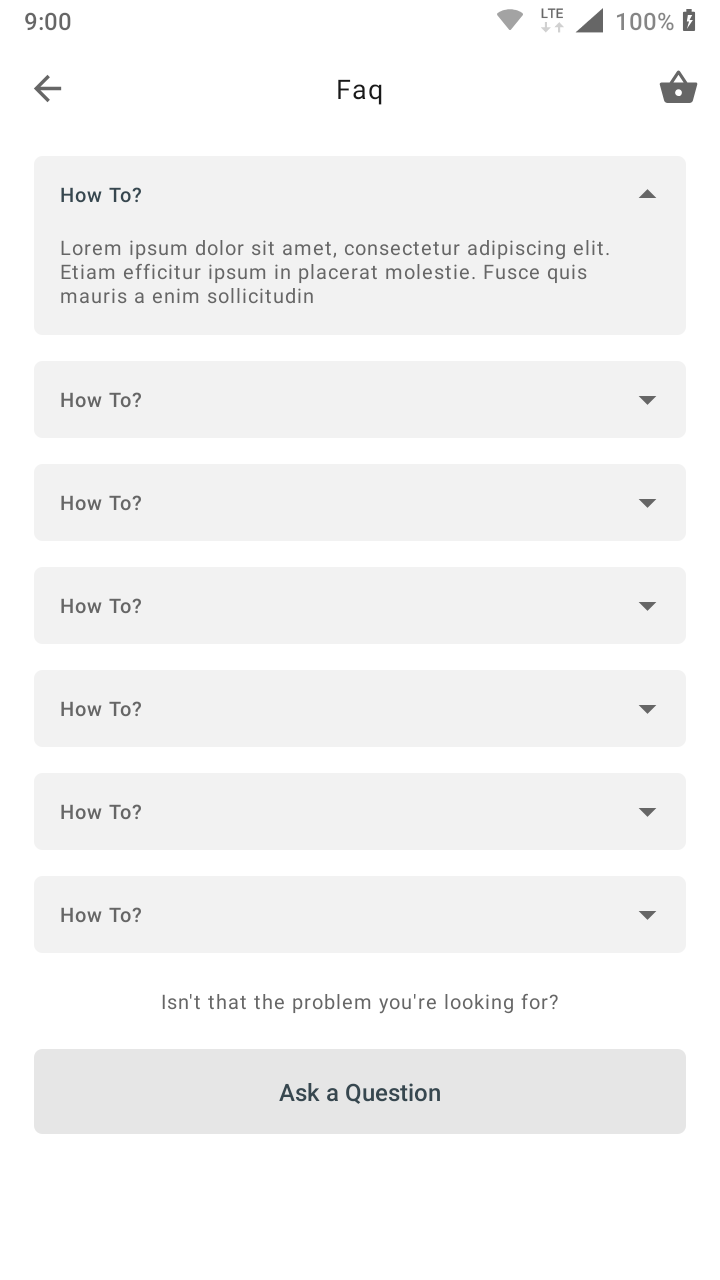Collapse the first How To? answer arrow

[647, 195]
